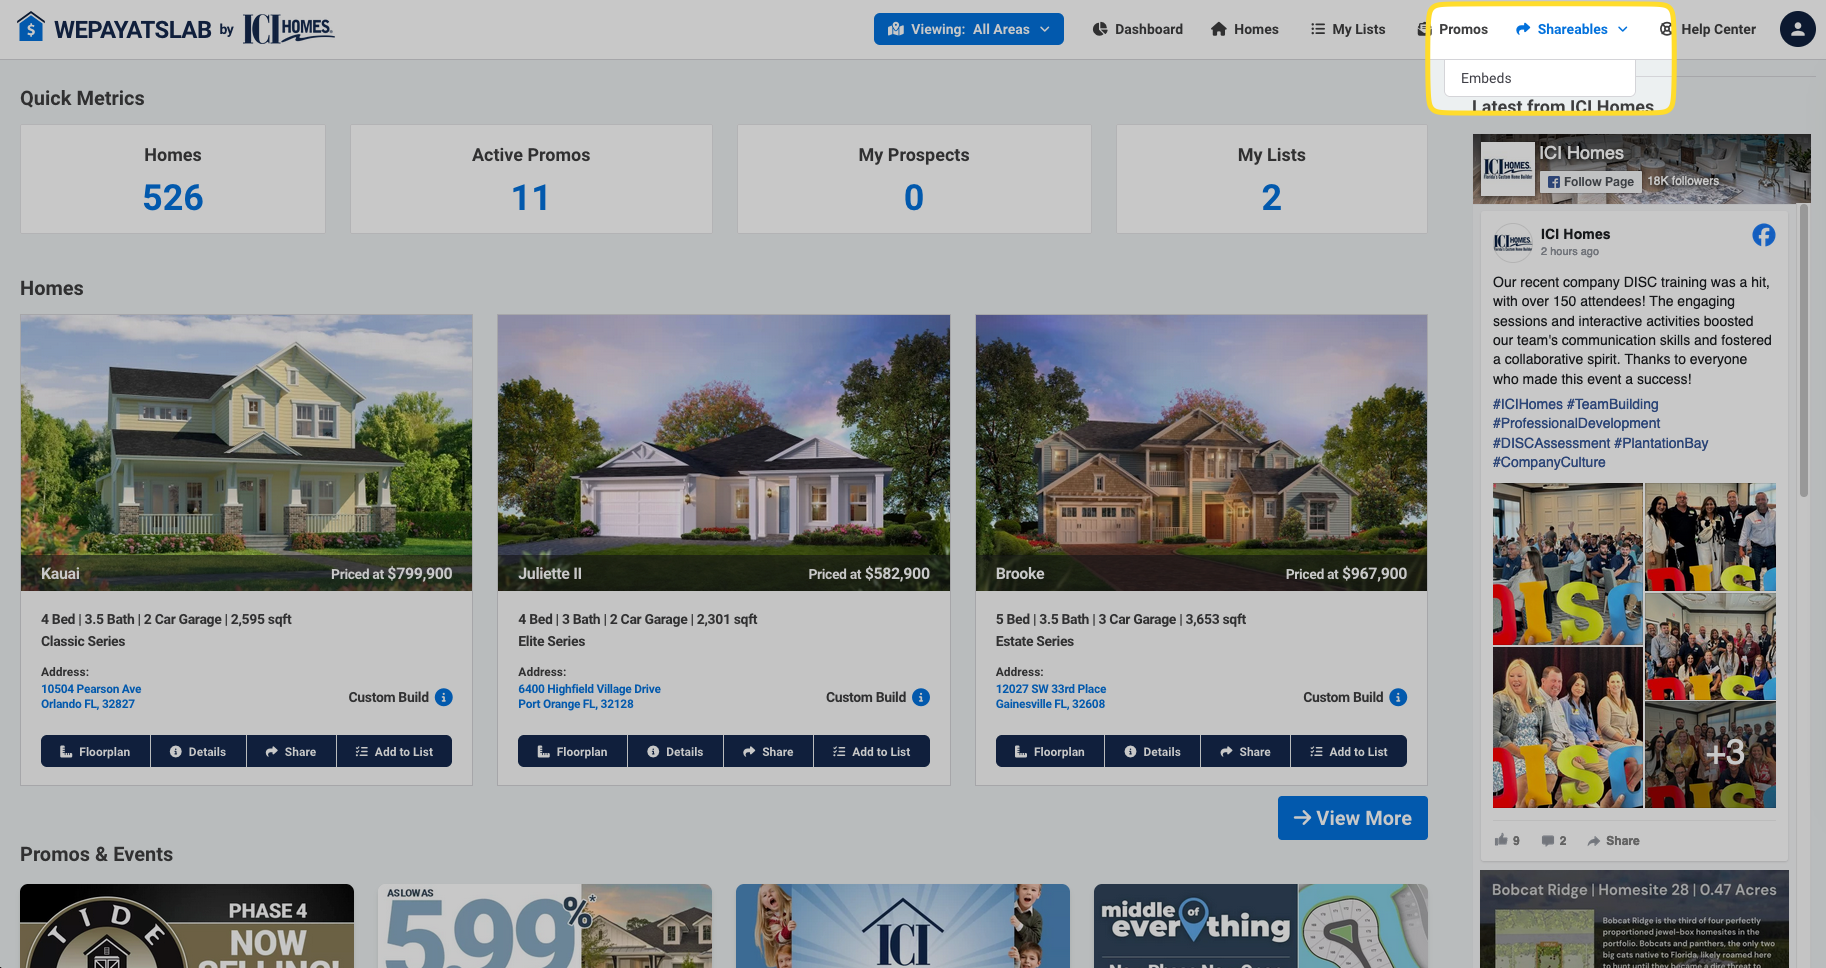Click the ICI Homes logo in header
This screenshot has height=968, width=1826.
click(x=289, y=28)
